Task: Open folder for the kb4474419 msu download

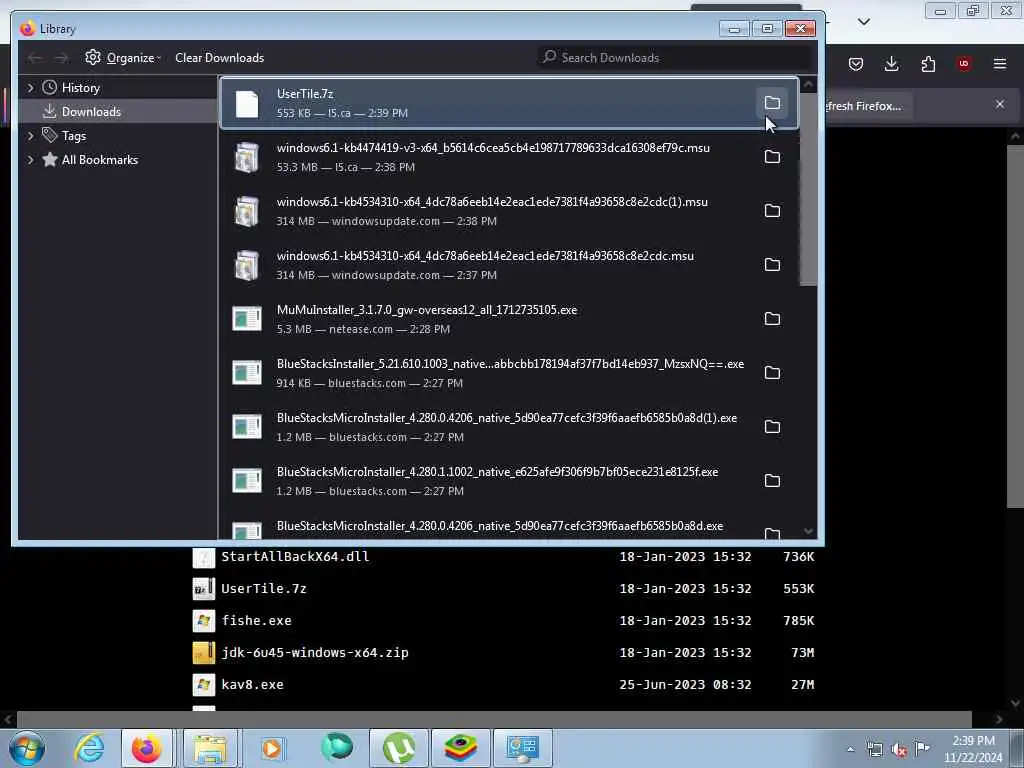Action: (772, 157)
